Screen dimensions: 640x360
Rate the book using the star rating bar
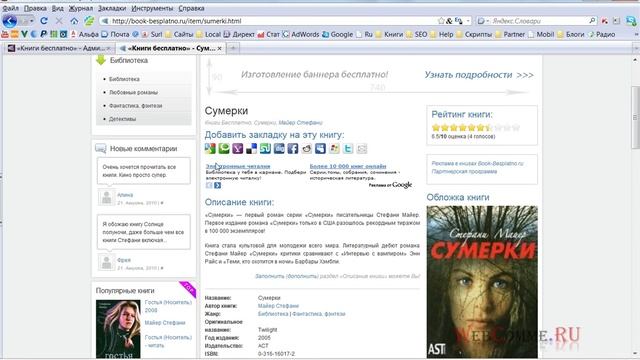(476, 128)
